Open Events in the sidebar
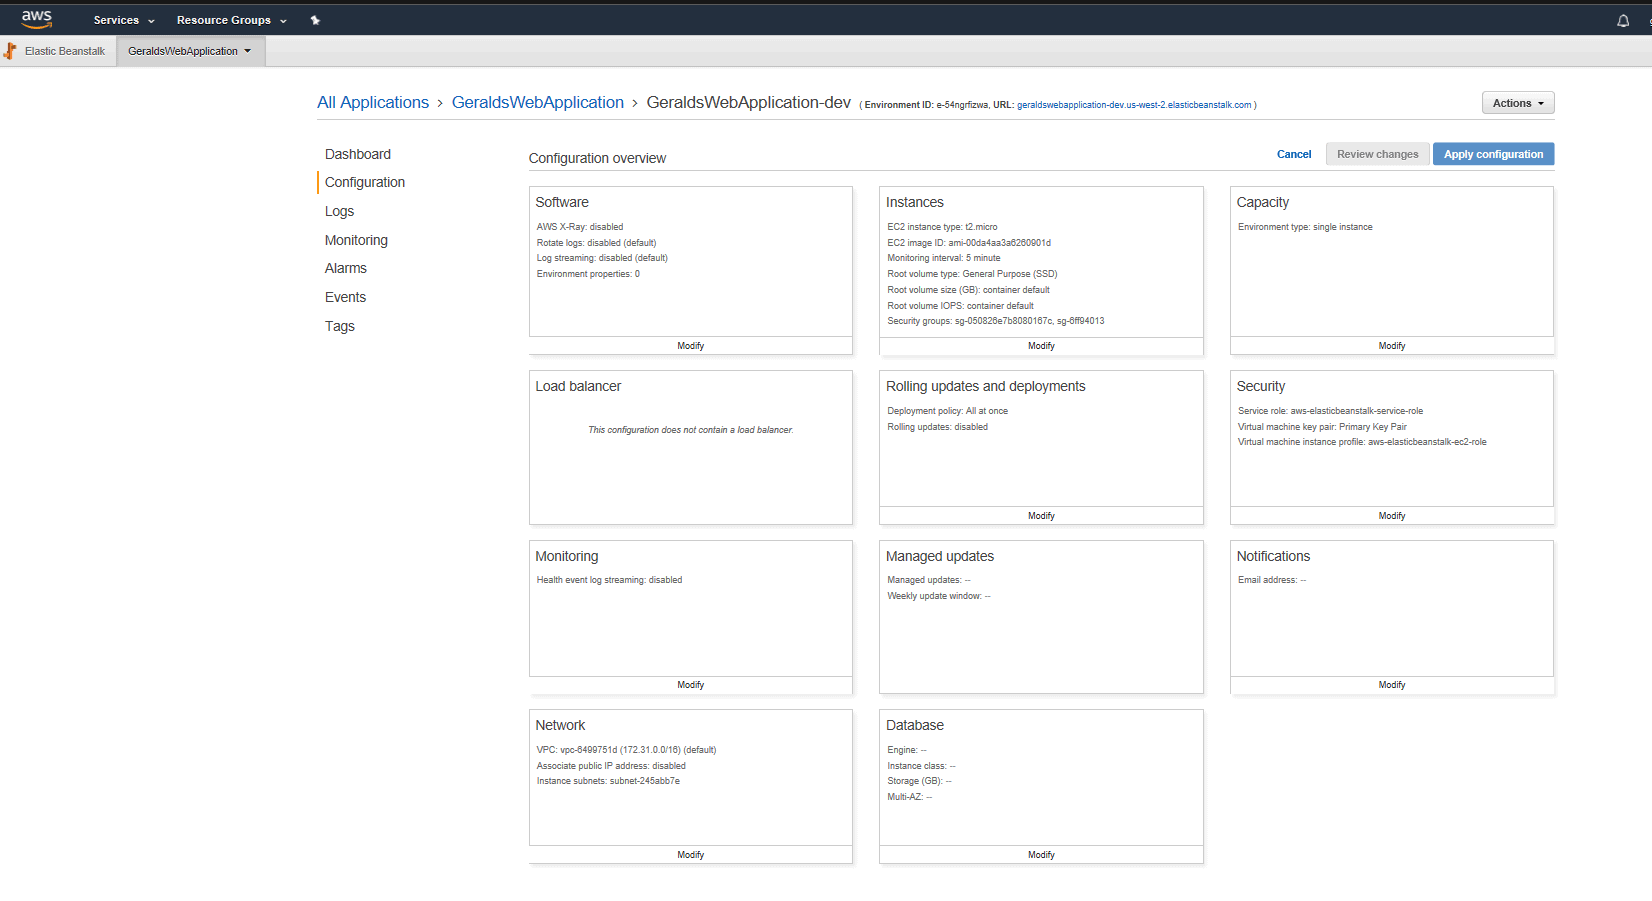 [x=345, y=297]
